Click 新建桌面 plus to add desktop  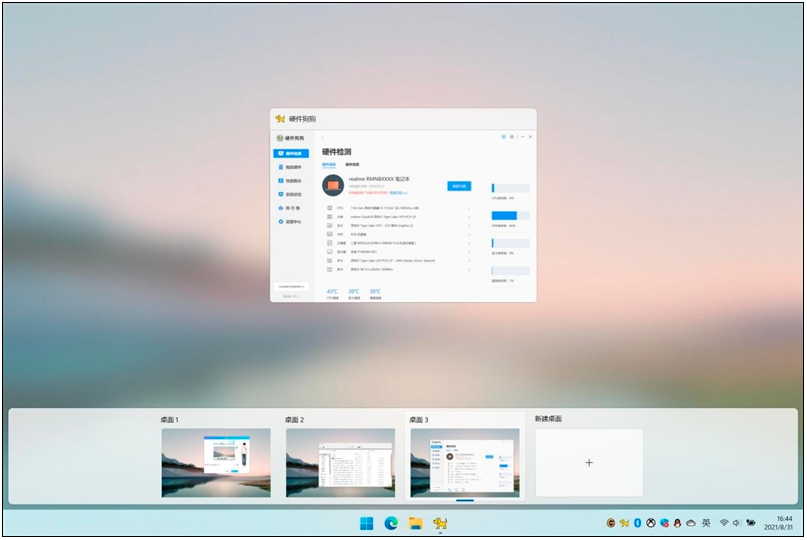(589, 463)
